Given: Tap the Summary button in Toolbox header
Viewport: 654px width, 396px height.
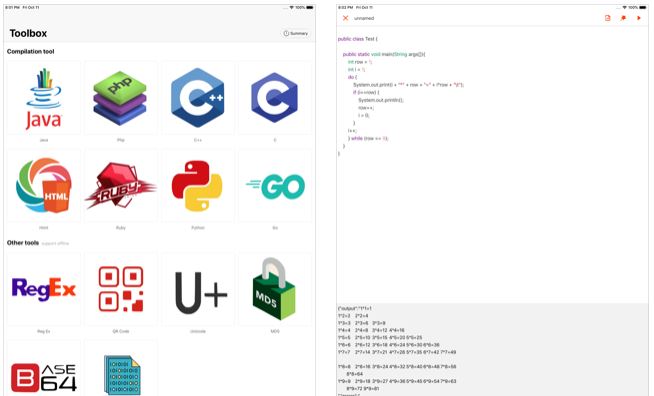Looking at the screenshot, I should [296, 33].
